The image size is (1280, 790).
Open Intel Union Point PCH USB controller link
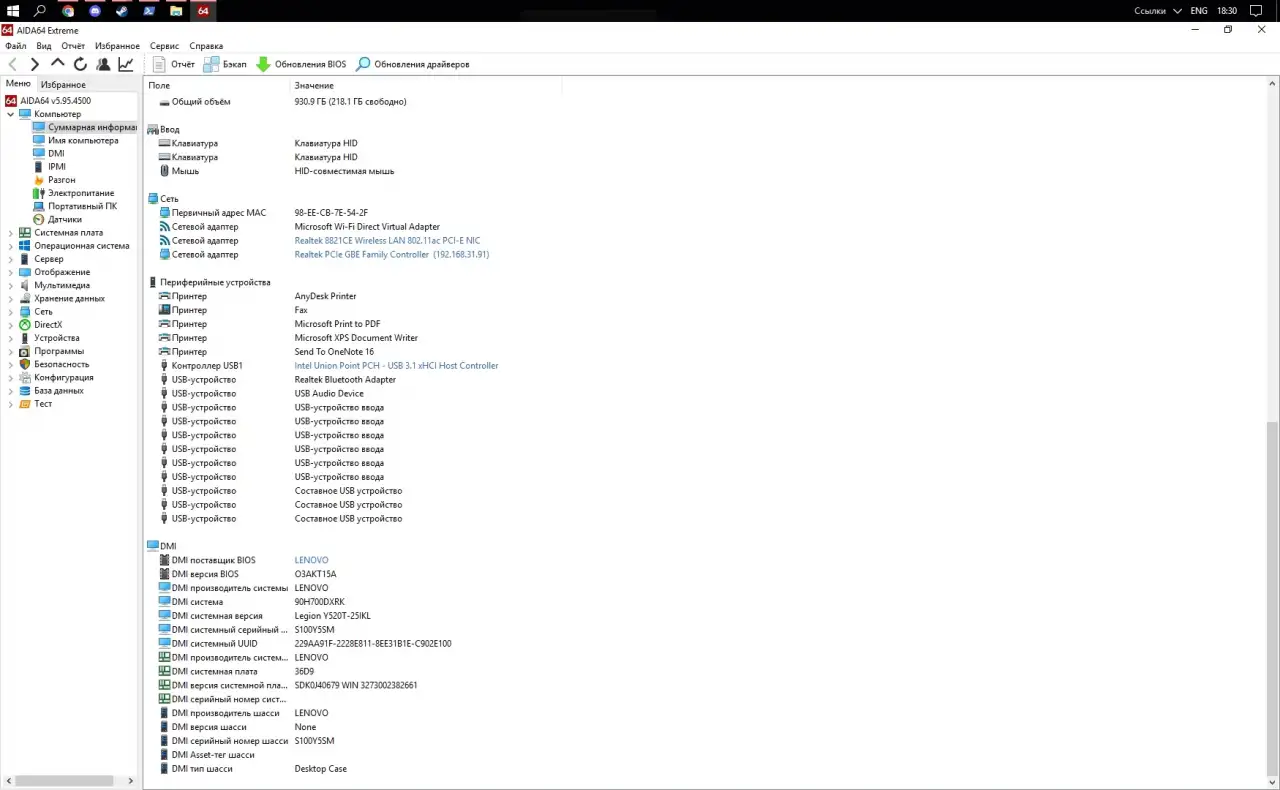tap(396, 366)
